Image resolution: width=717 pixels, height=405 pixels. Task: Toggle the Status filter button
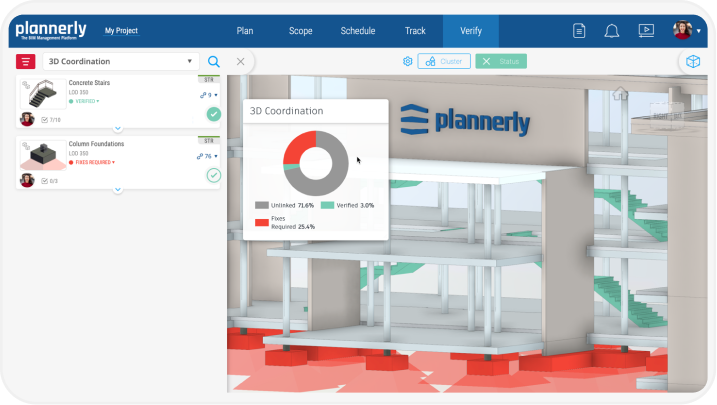501,61
